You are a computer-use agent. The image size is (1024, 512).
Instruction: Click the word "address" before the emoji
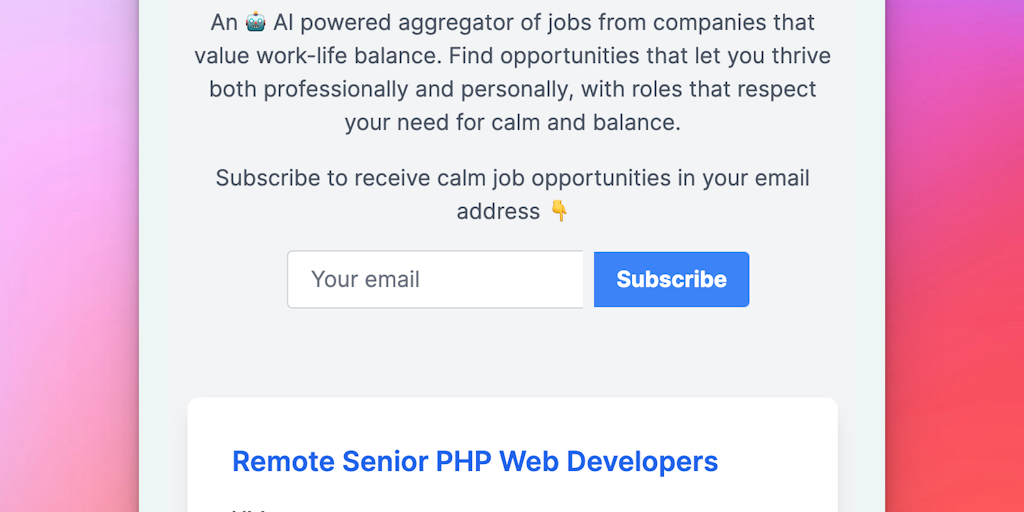coord(498,211)
